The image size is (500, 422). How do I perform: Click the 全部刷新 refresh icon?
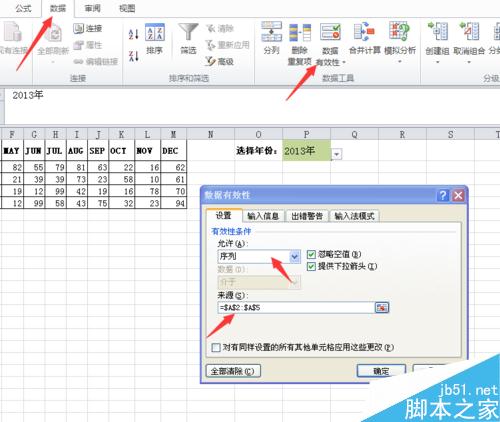[x=53, y=33]
